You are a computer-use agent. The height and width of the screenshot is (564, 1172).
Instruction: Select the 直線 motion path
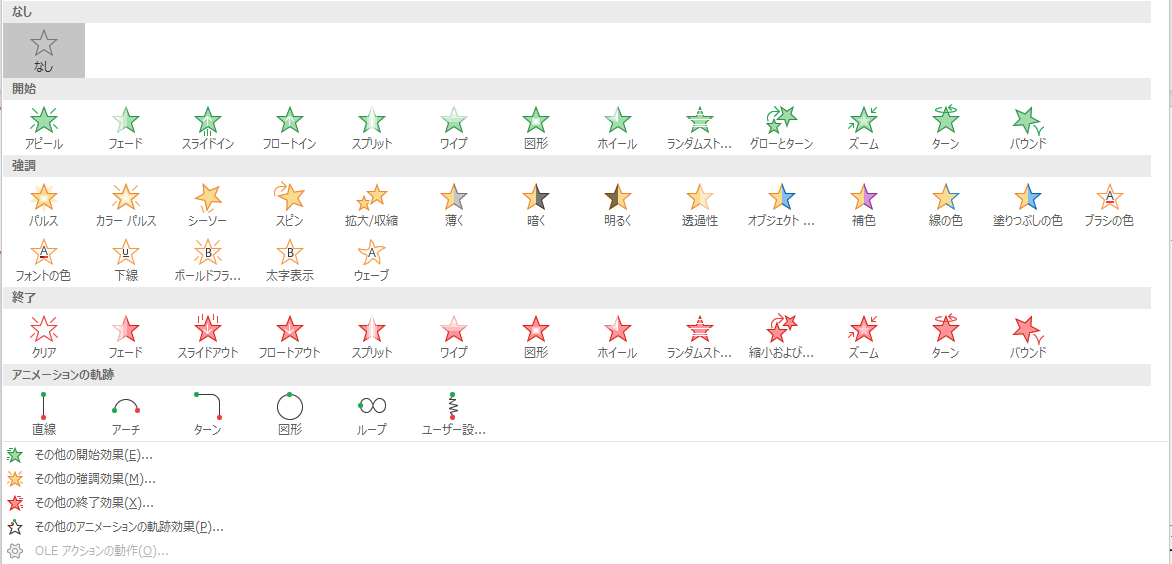(x=43, y=414)
